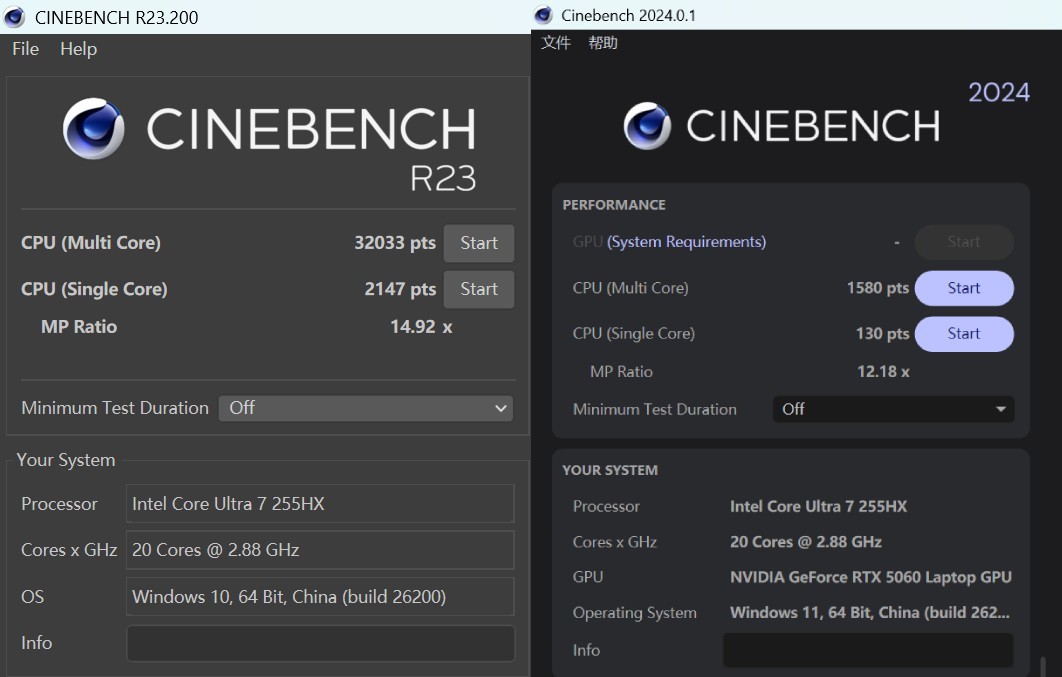Image resolution: width=1062 pixels, height=677 pixels.
Task: Open the 帮助 menu in Cinebench 2024
Action: pos(603,43)
